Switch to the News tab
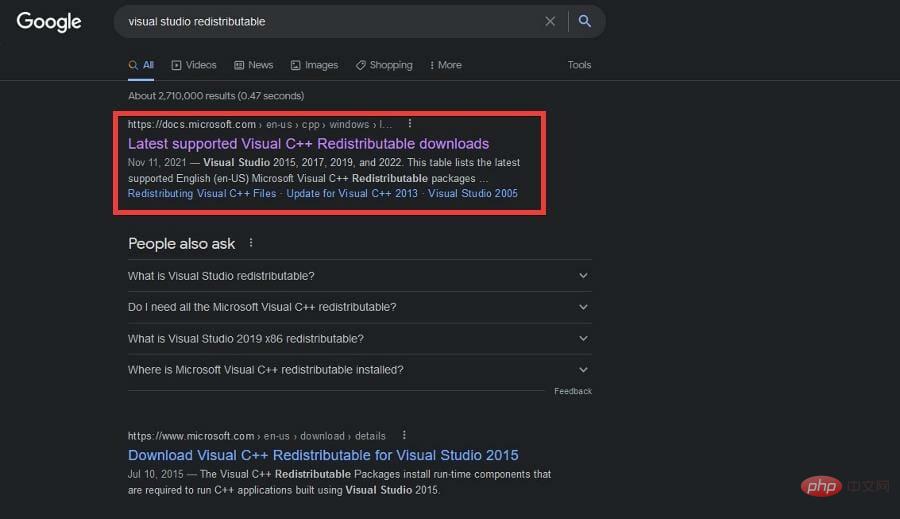The height and width of the screenshot is (519, 900). click(254, 65)
